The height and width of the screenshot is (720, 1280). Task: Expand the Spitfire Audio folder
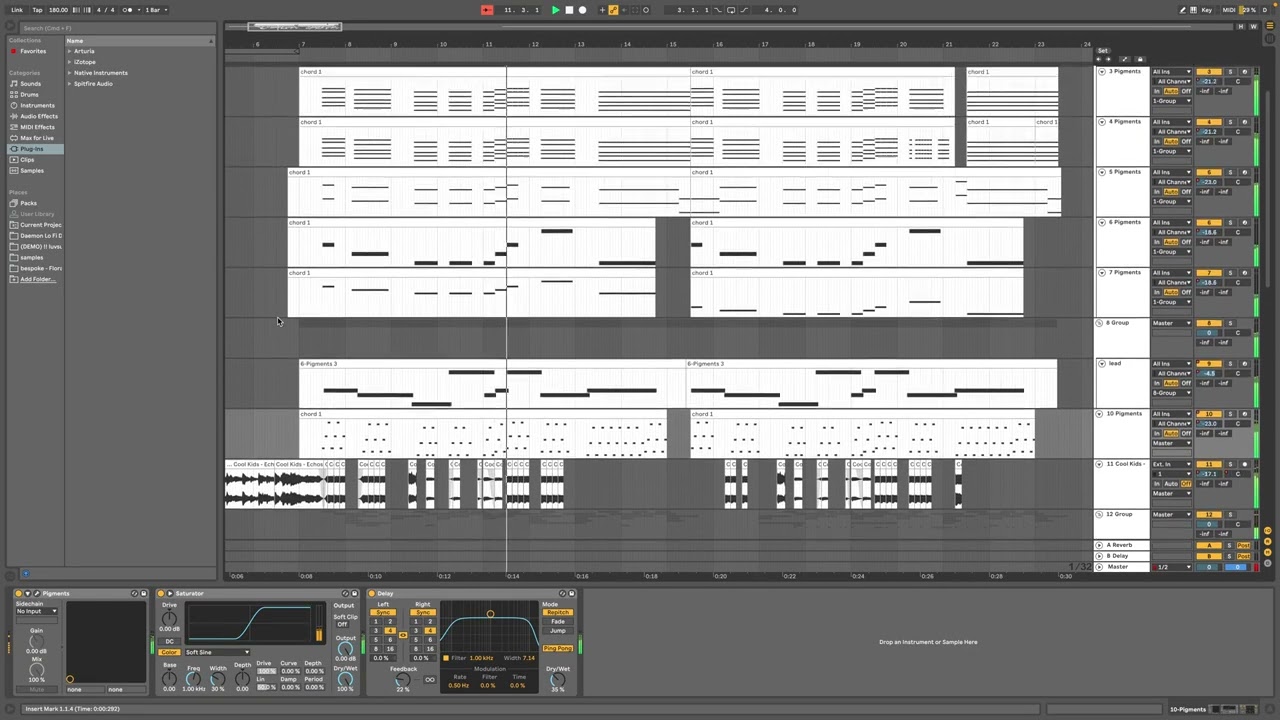point(69,84)
